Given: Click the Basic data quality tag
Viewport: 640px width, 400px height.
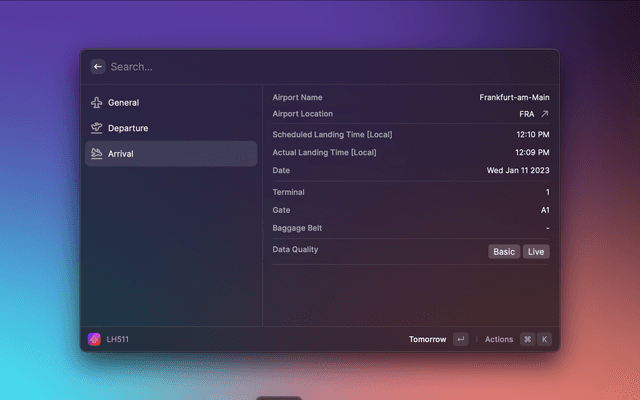Looking at the screenshot, I should pyautogui.click(x=504, y=252).
